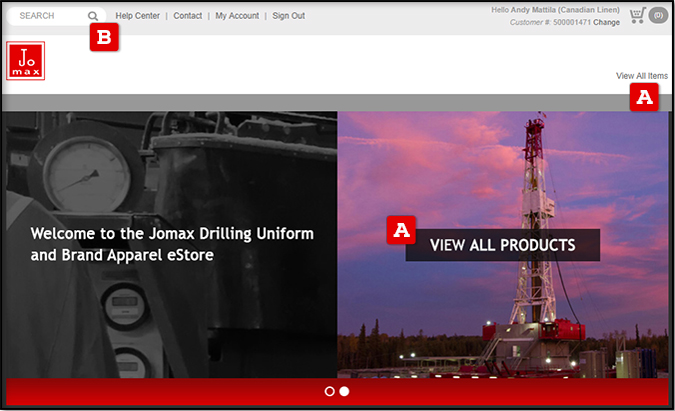The image size is (675, 411).
Task: Select the second carousel slide dot
Action: [x=344, y=391]
